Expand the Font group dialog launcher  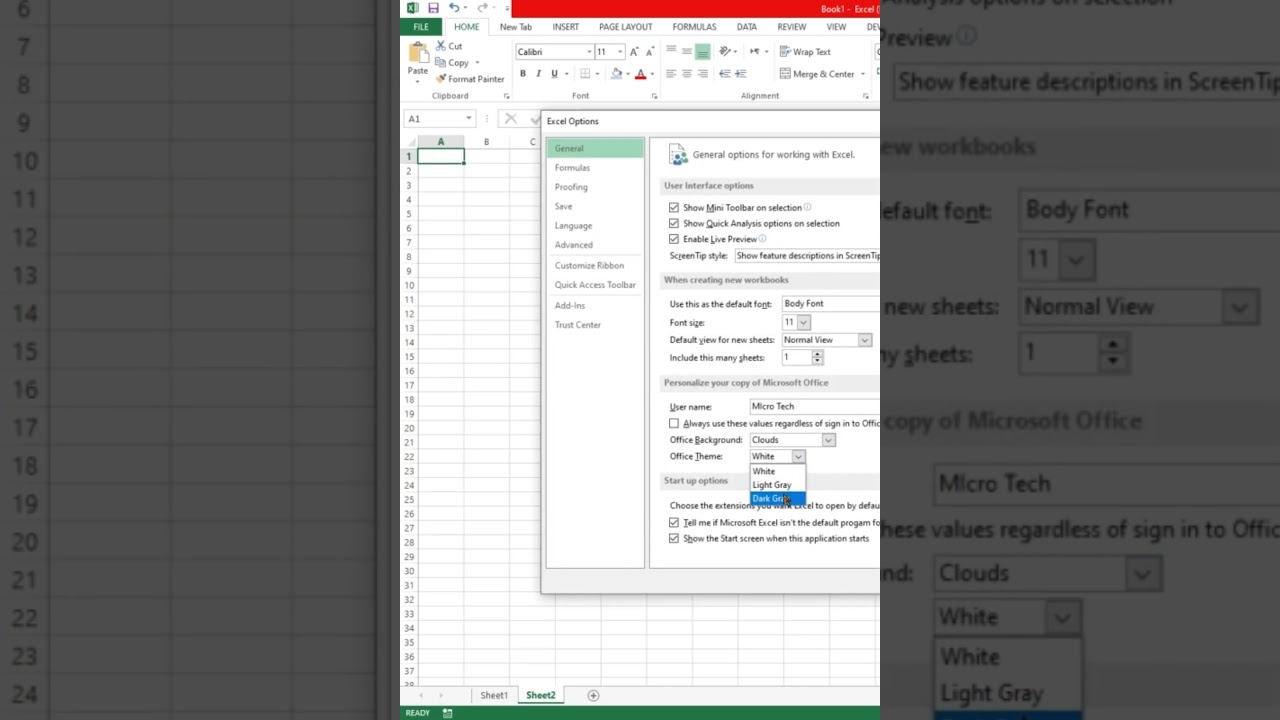654,96
